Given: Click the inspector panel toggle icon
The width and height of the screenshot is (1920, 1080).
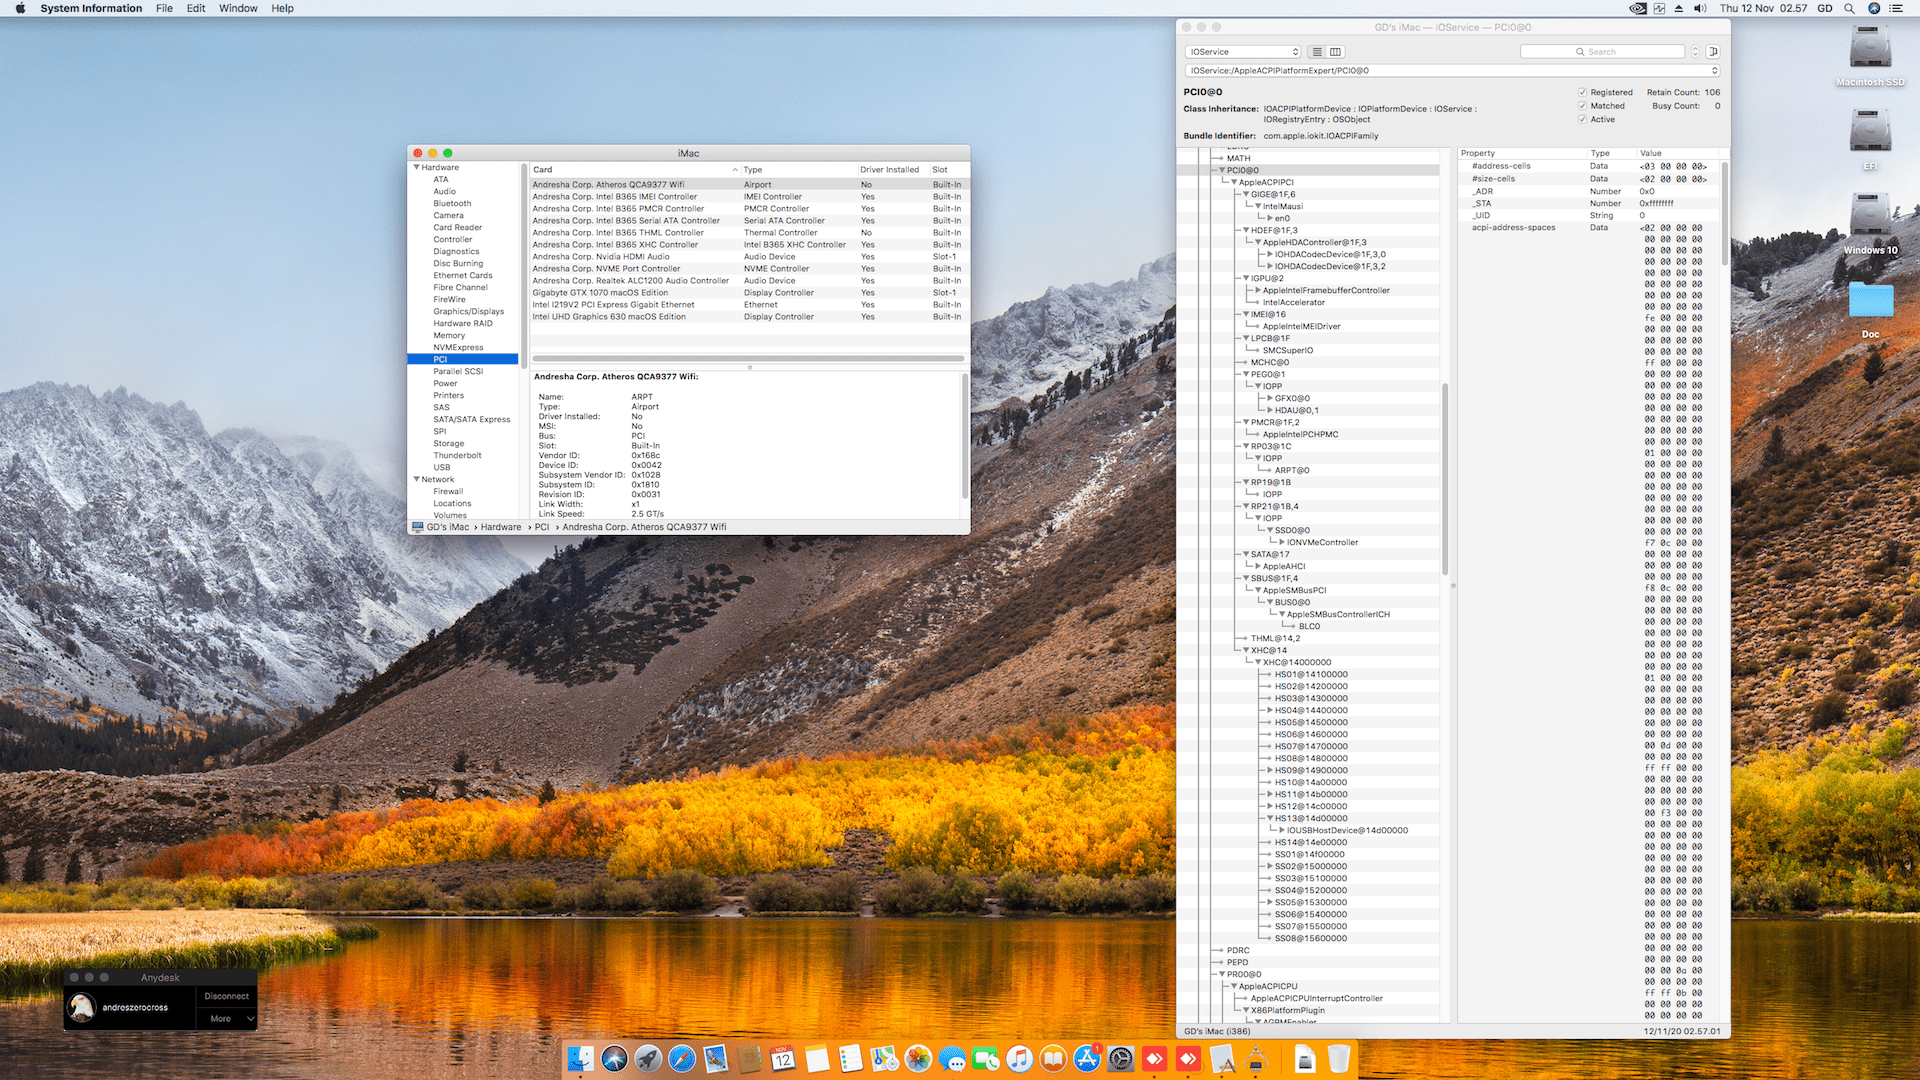Looking at the screenshot, I should click(x=1713, y=52).
